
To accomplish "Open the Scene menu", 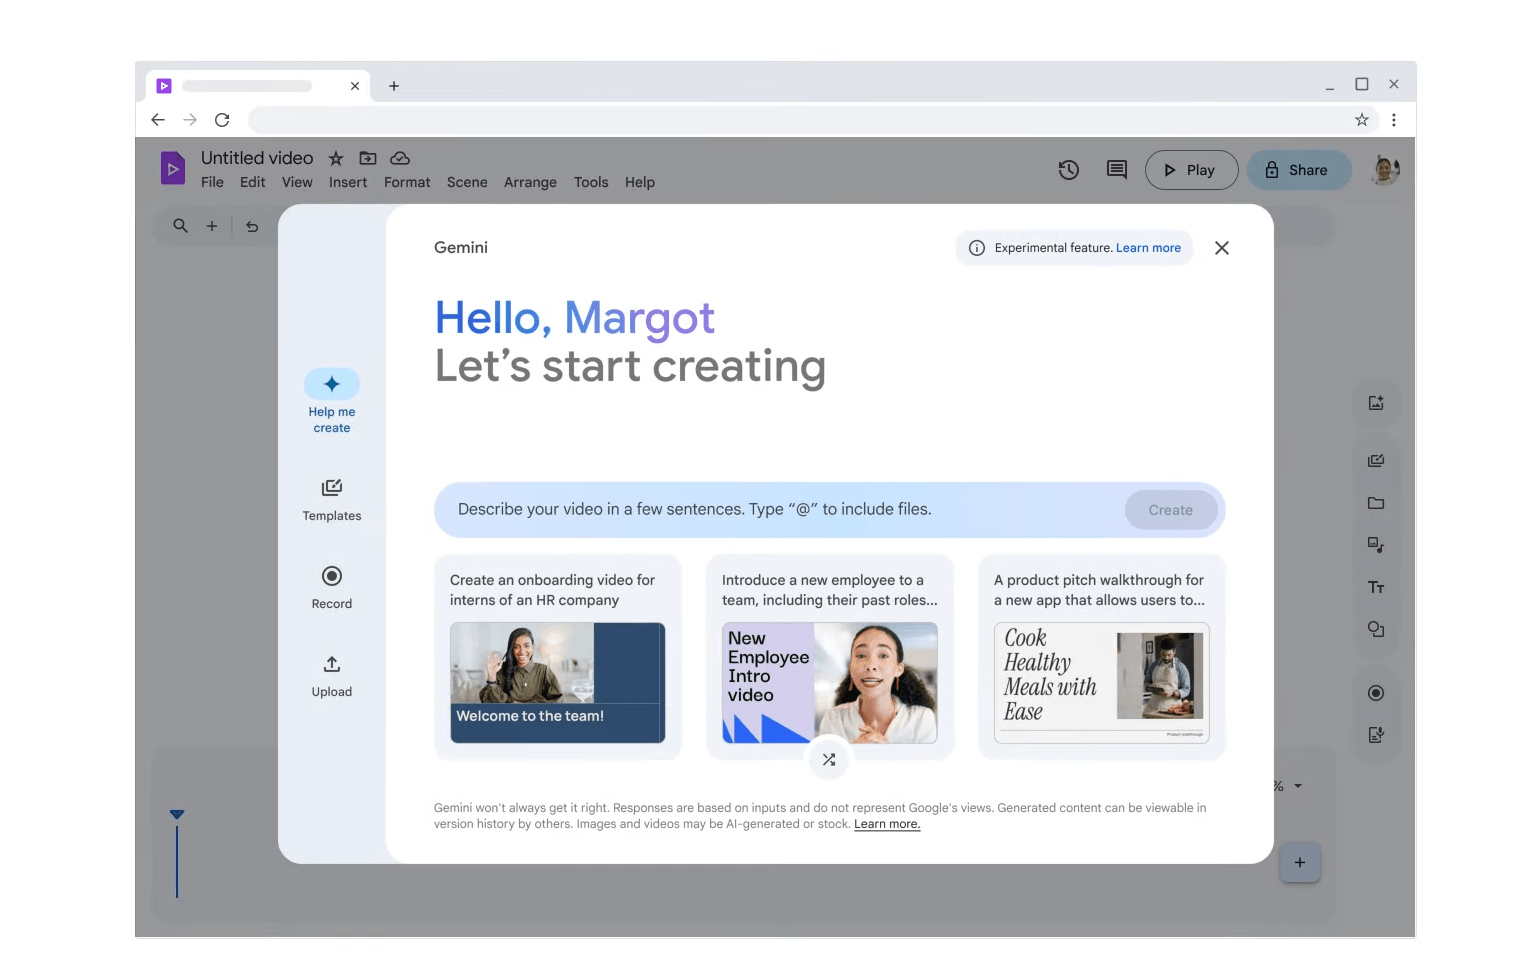I will (467, 182).
